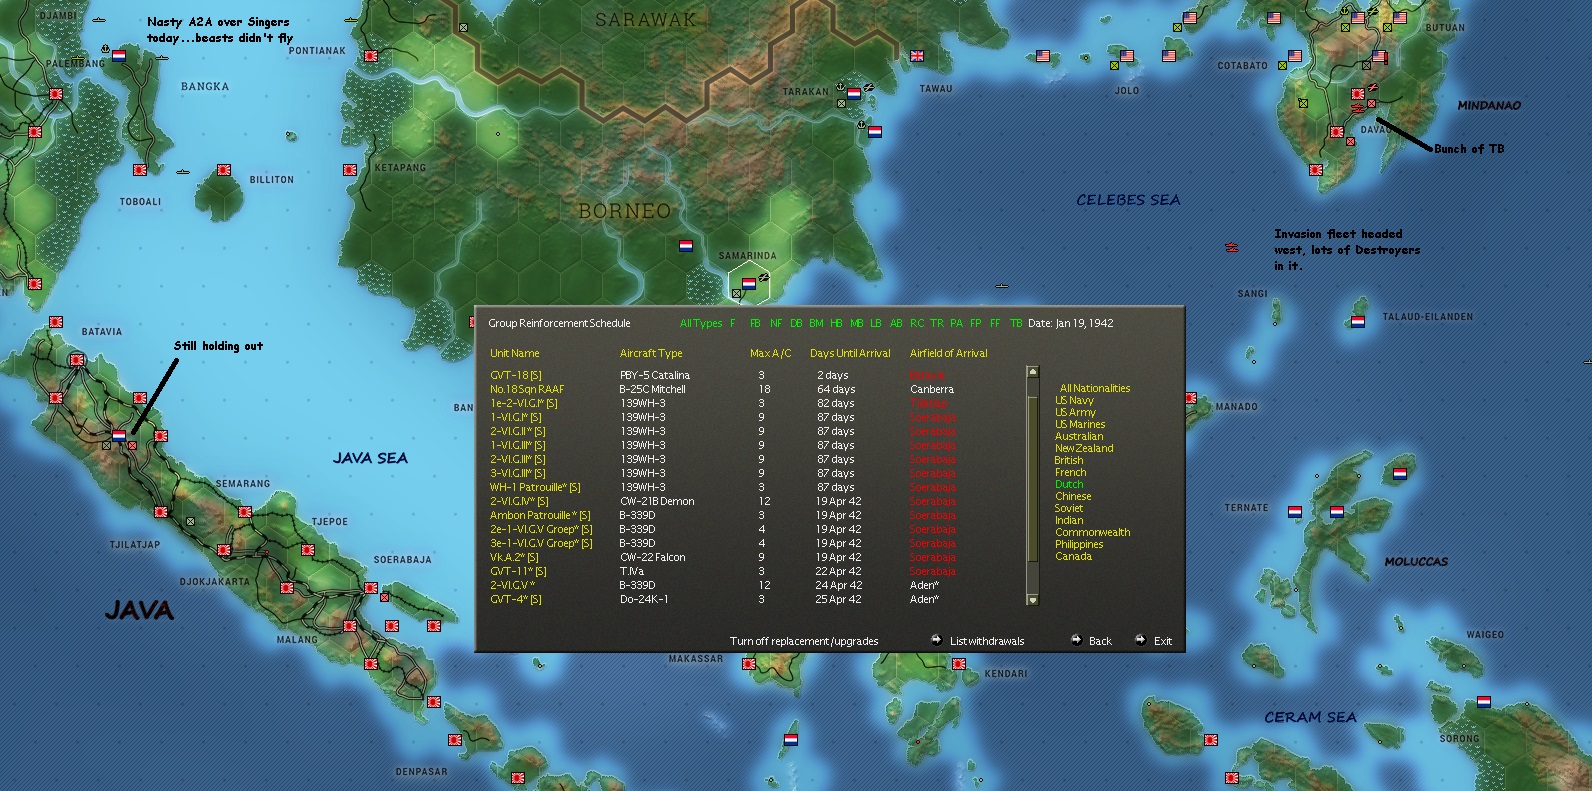Select the Ambon Patrouille unit row
The image size is (1592, 791).
[540, 515]
